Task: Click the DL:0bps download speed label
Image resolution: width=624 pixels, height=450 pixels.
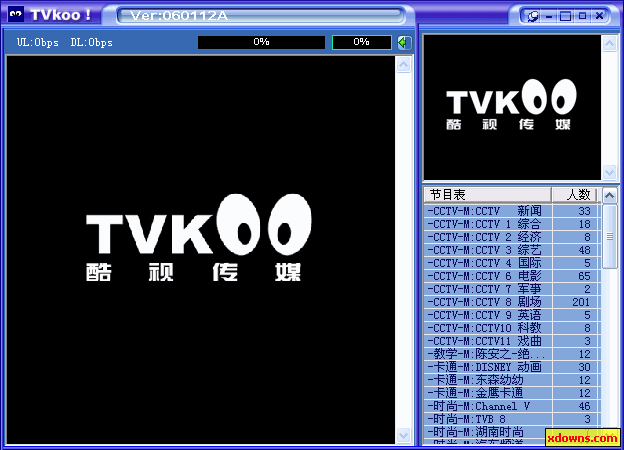Action: 92,43
